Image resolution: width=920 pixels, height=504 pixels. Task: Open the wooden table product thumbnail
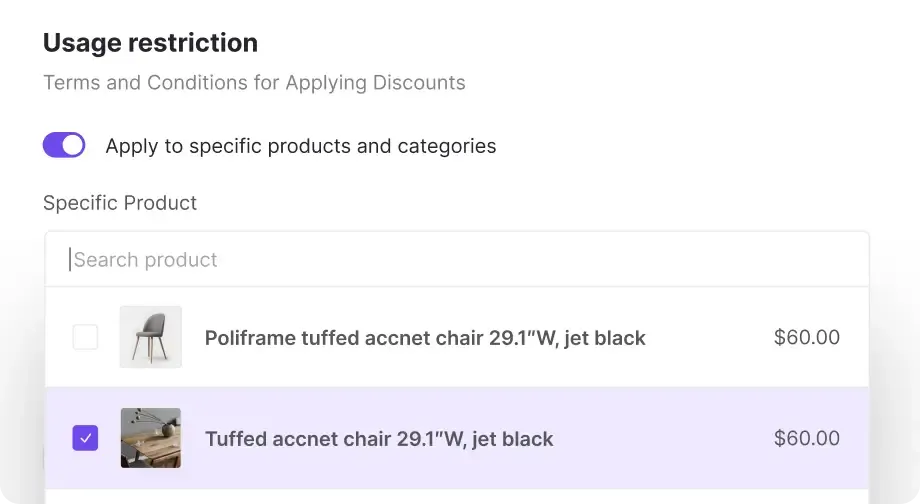pyautogui.click(x=151, y=438)
